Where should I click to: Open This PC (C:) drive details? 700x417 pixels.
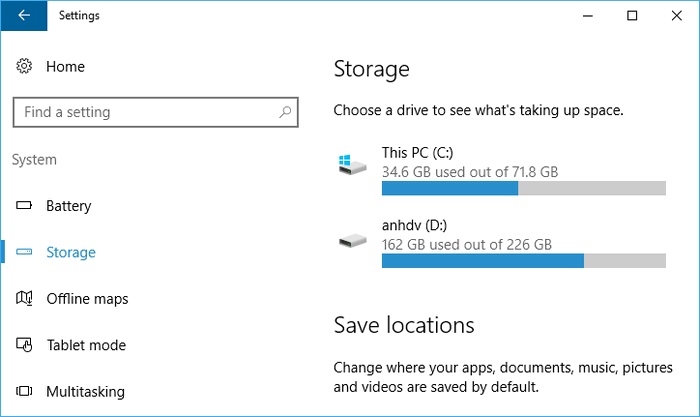click(x=420, y=153)
